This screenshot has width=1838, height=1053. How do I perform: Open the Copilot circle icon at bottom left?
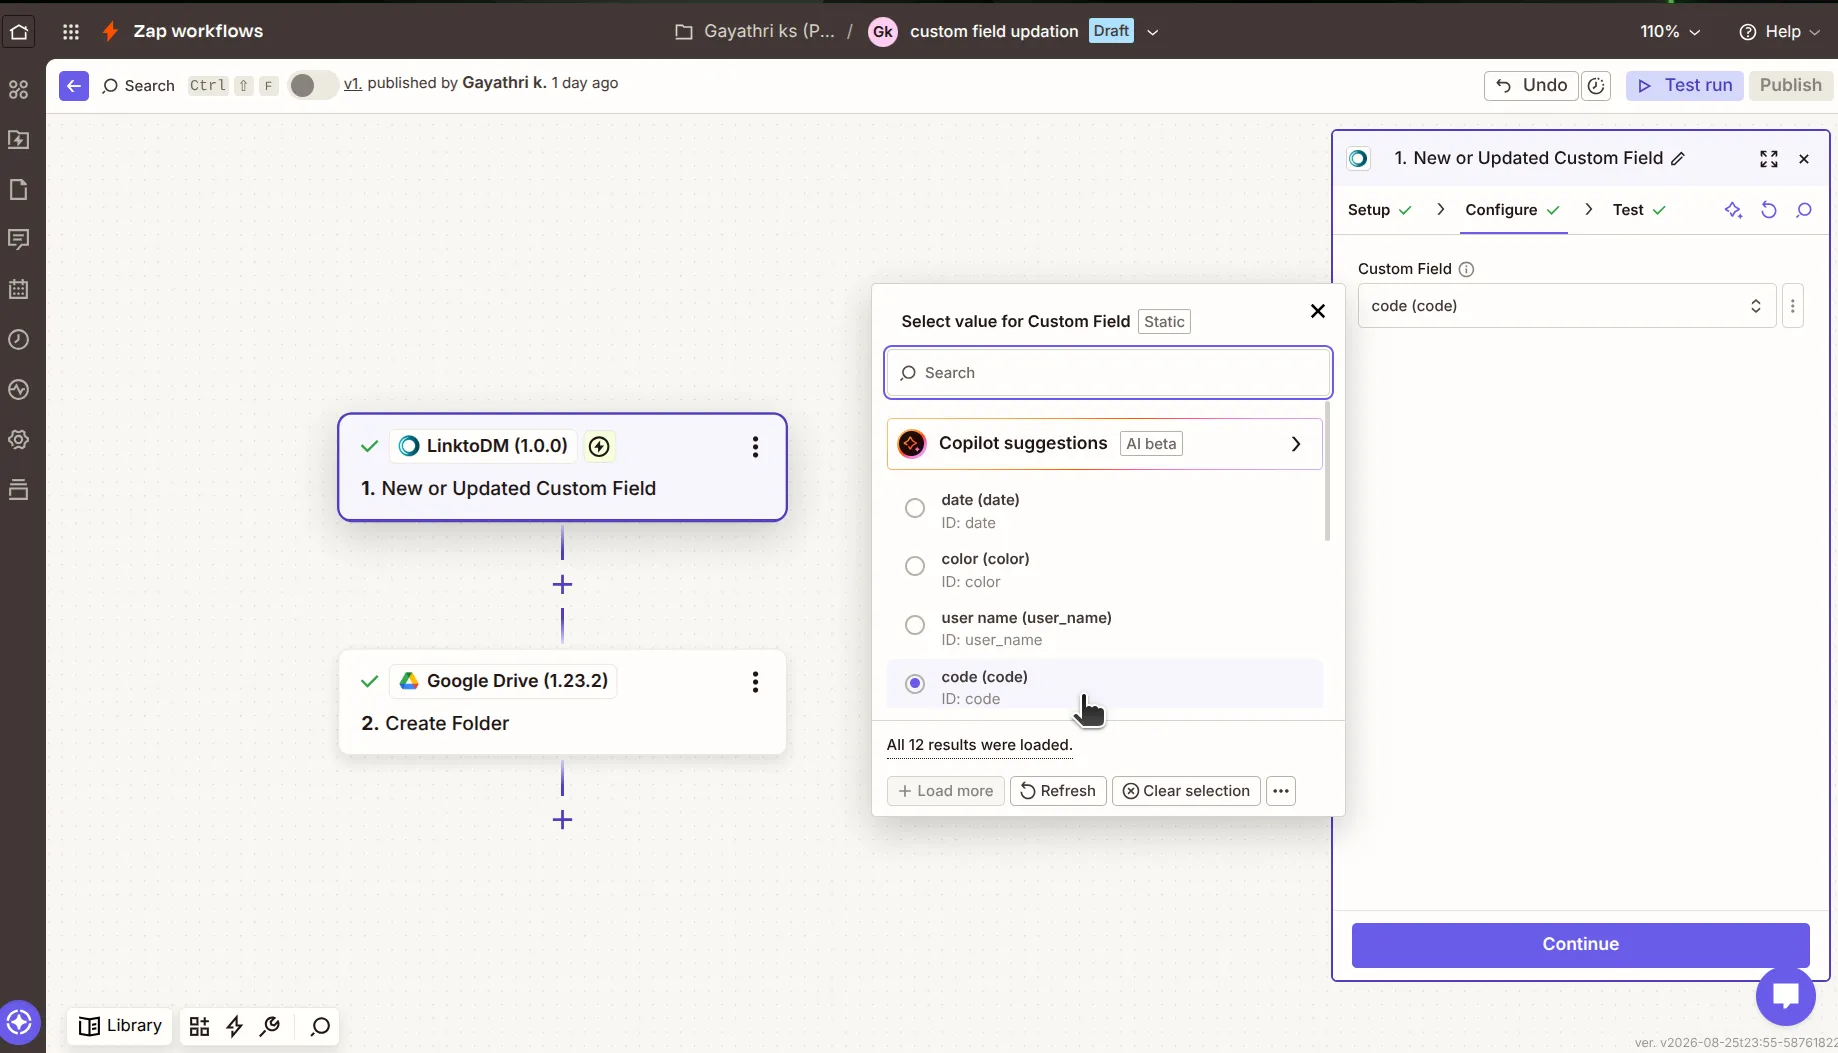tap(20, 1022)
